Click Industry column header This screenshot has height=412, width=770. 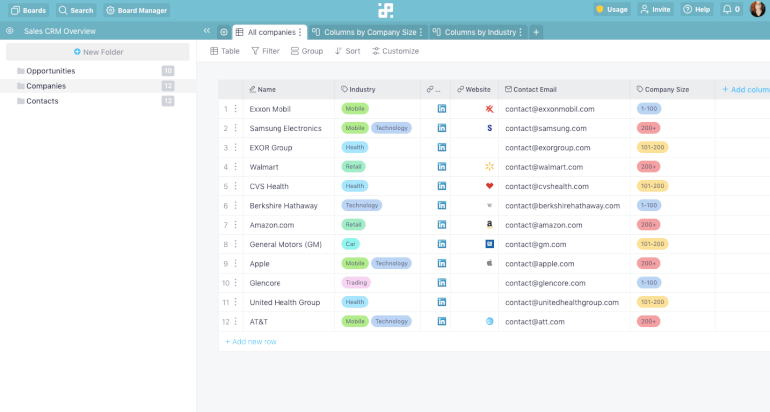377,89
